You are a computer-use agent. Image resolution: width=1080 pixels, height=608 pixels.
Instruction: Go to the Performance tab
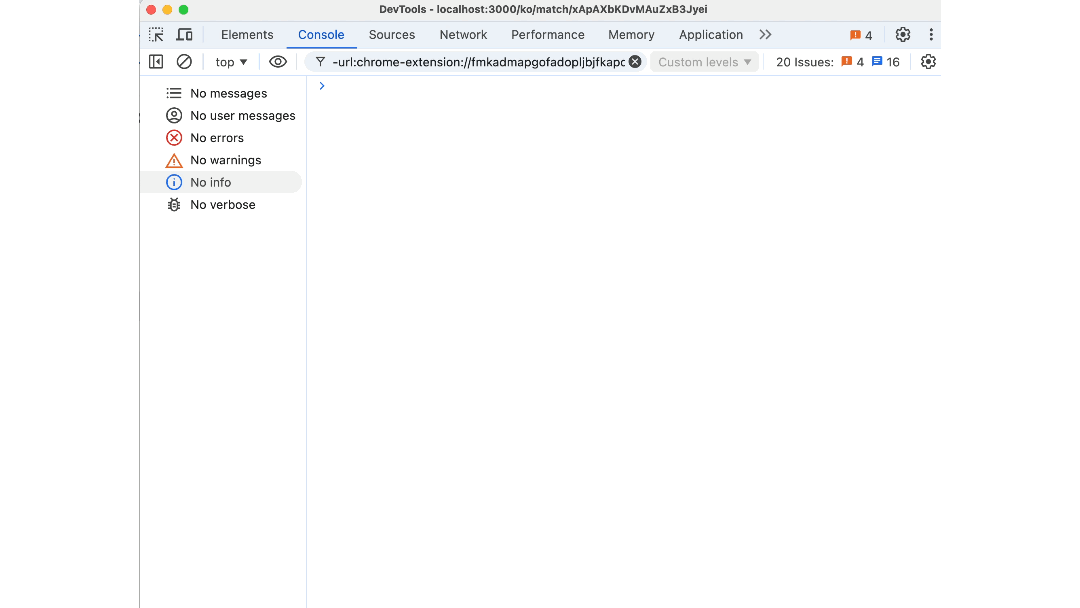coord(548,34)
